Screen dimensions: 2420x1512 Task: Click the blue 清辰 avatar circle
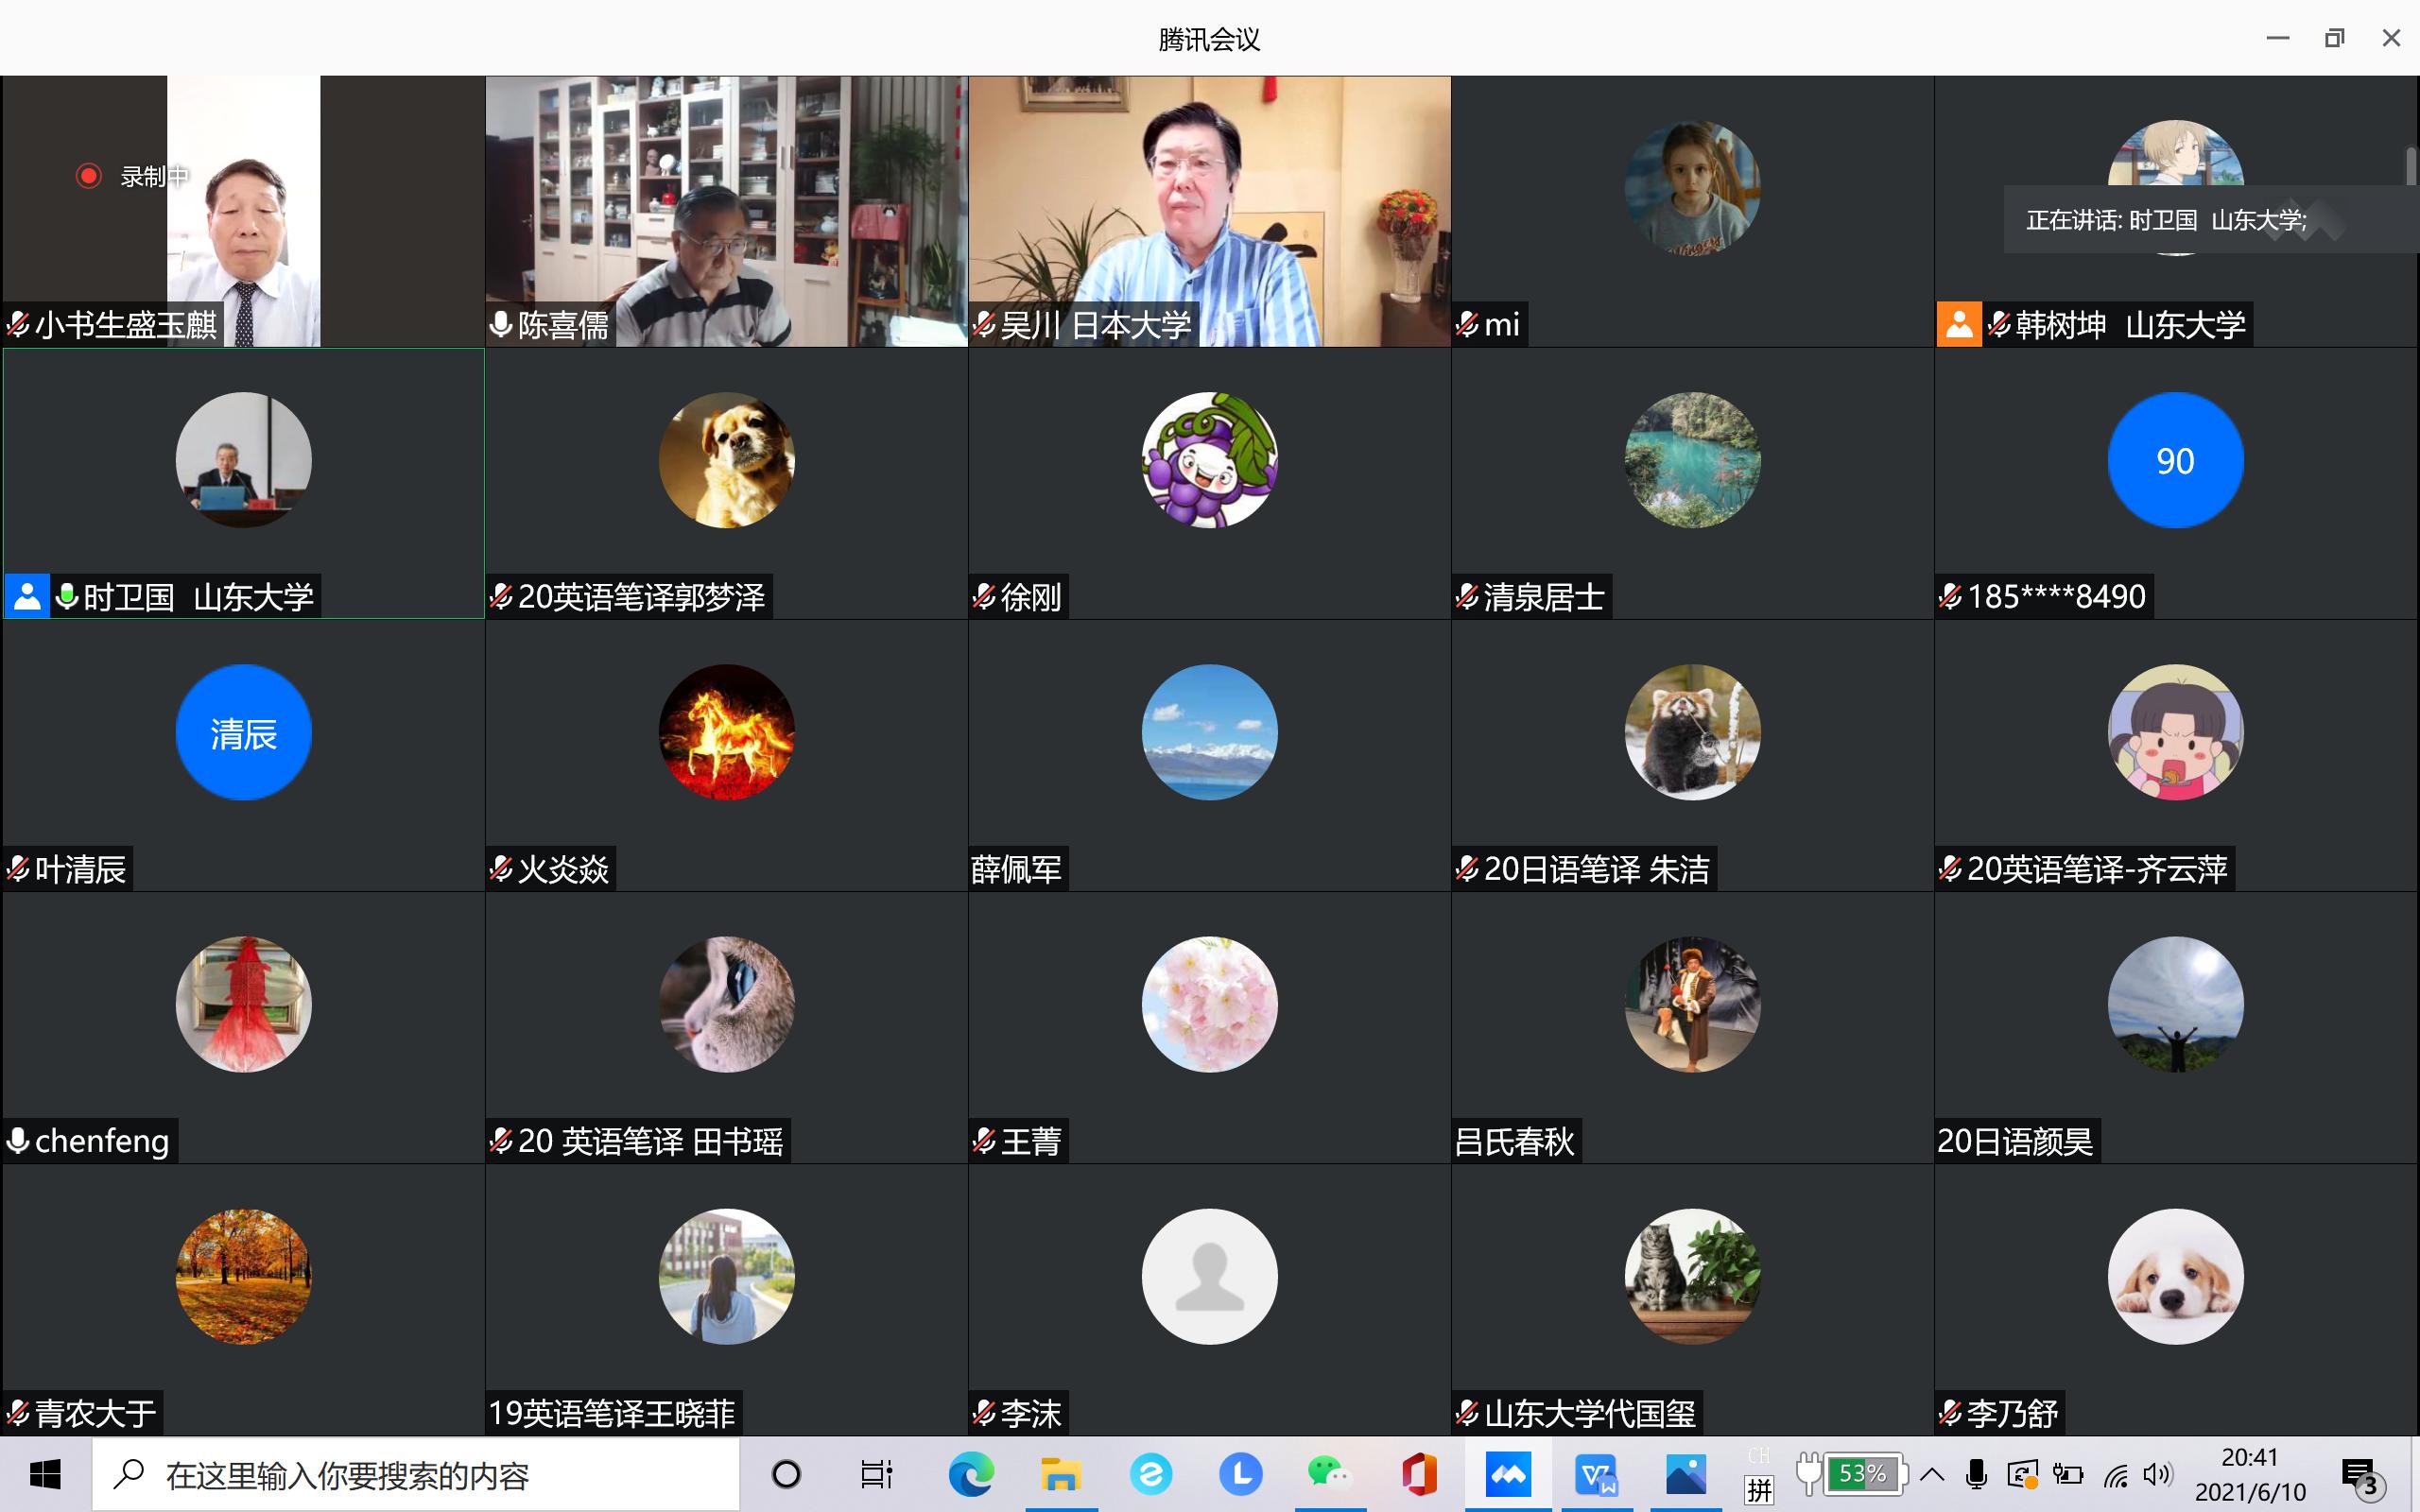pos(244,732)
